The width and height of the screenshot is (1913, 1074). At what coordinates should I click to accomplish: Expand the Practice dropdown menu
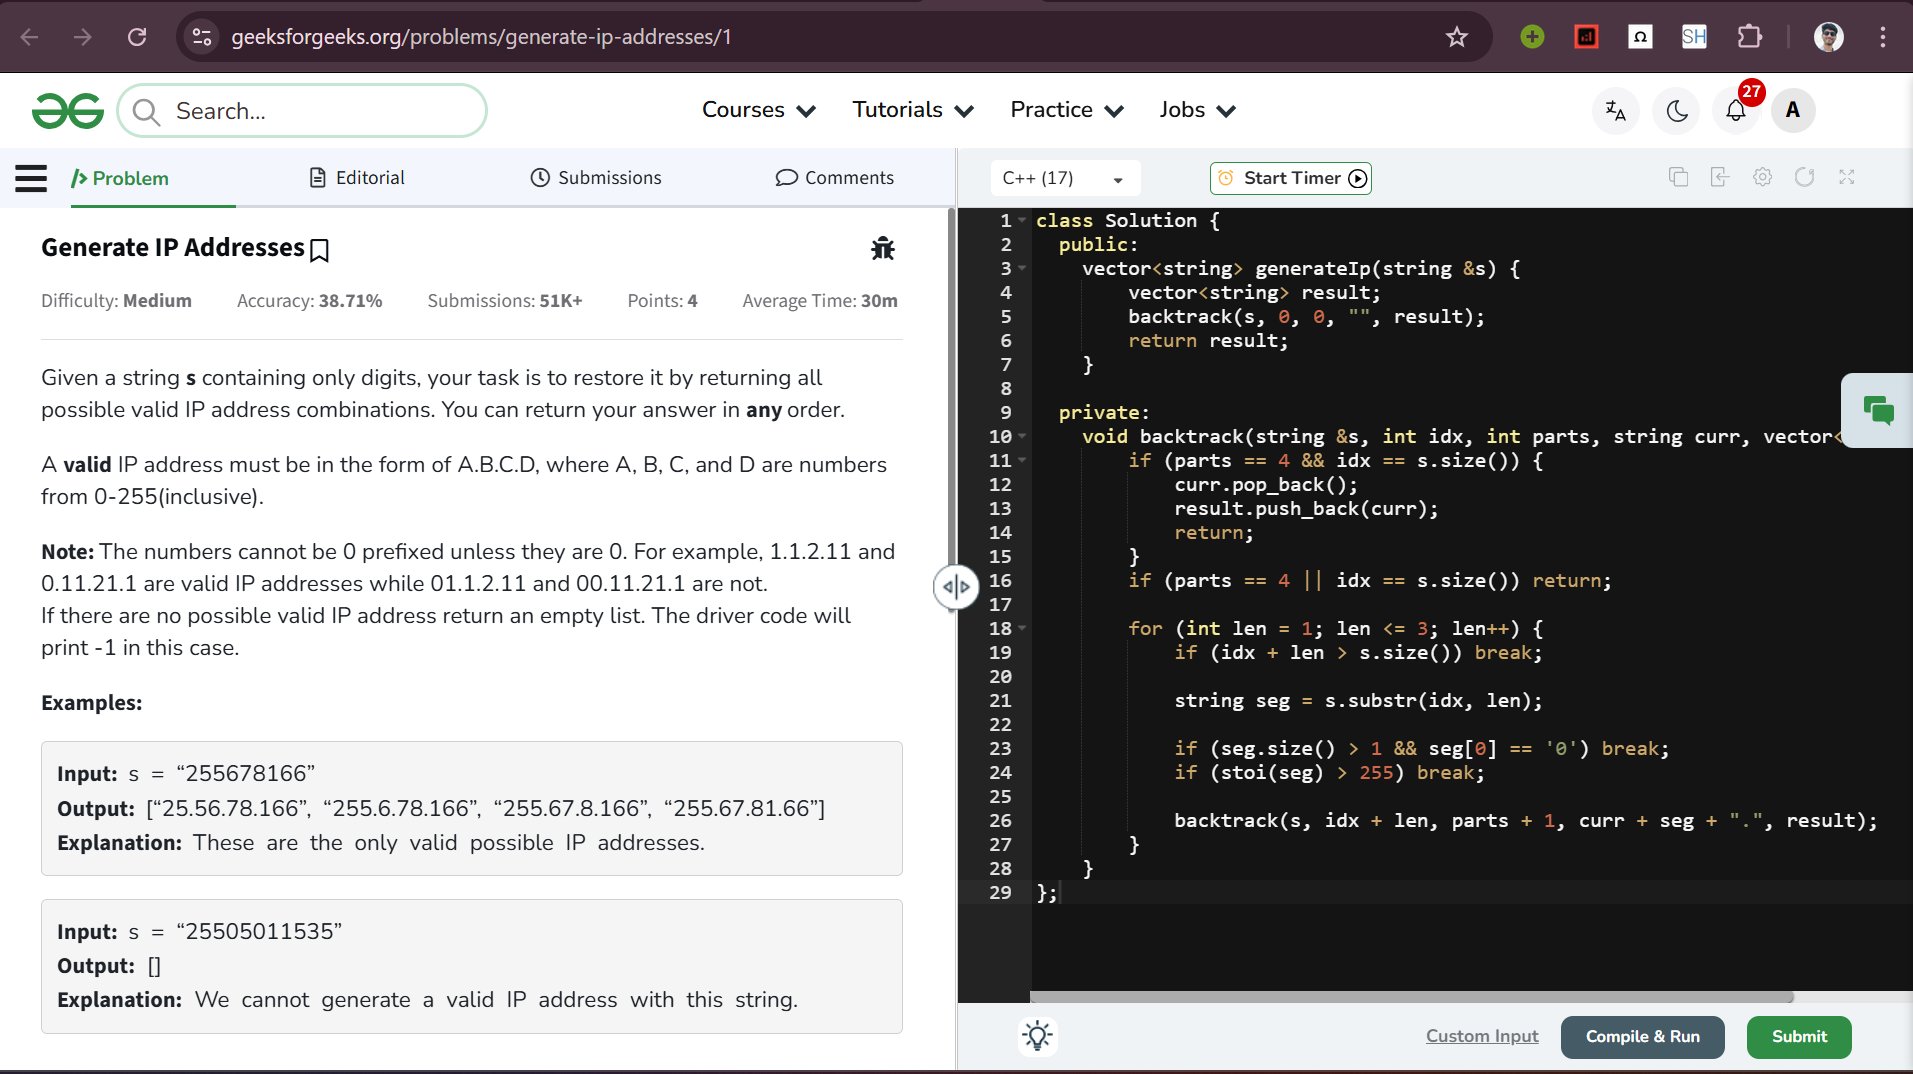(x=1066, y=110)
